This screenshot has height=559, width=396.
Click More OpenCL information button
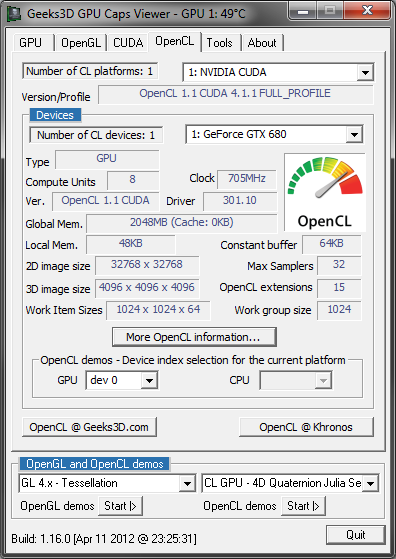tap(194, 337)
